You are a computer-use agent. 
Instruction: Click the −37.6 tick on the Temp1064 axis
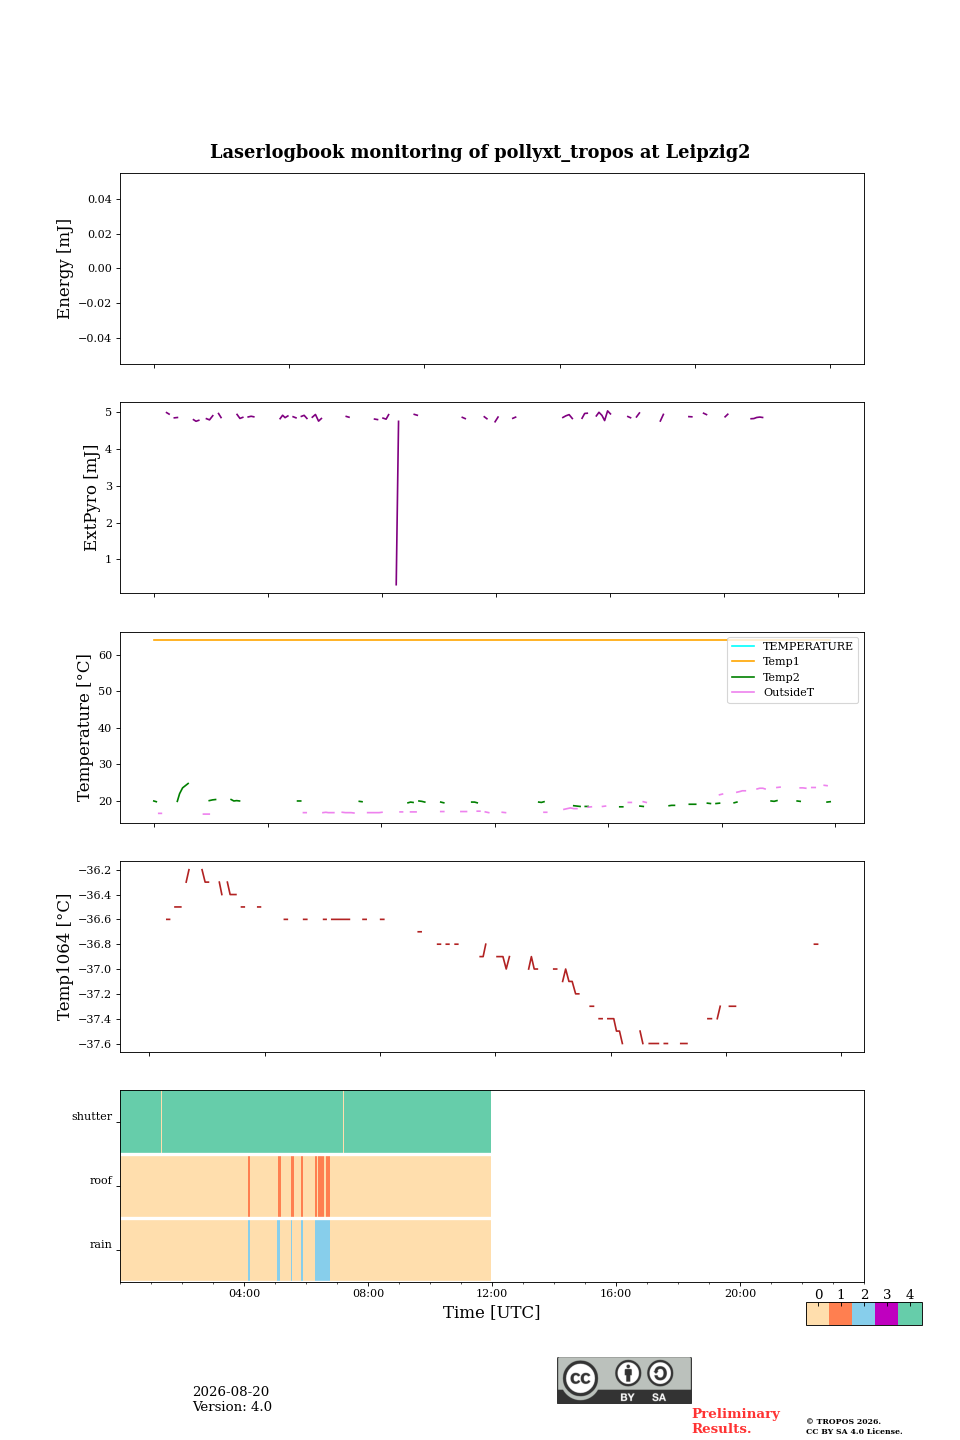pos(93,1045)
